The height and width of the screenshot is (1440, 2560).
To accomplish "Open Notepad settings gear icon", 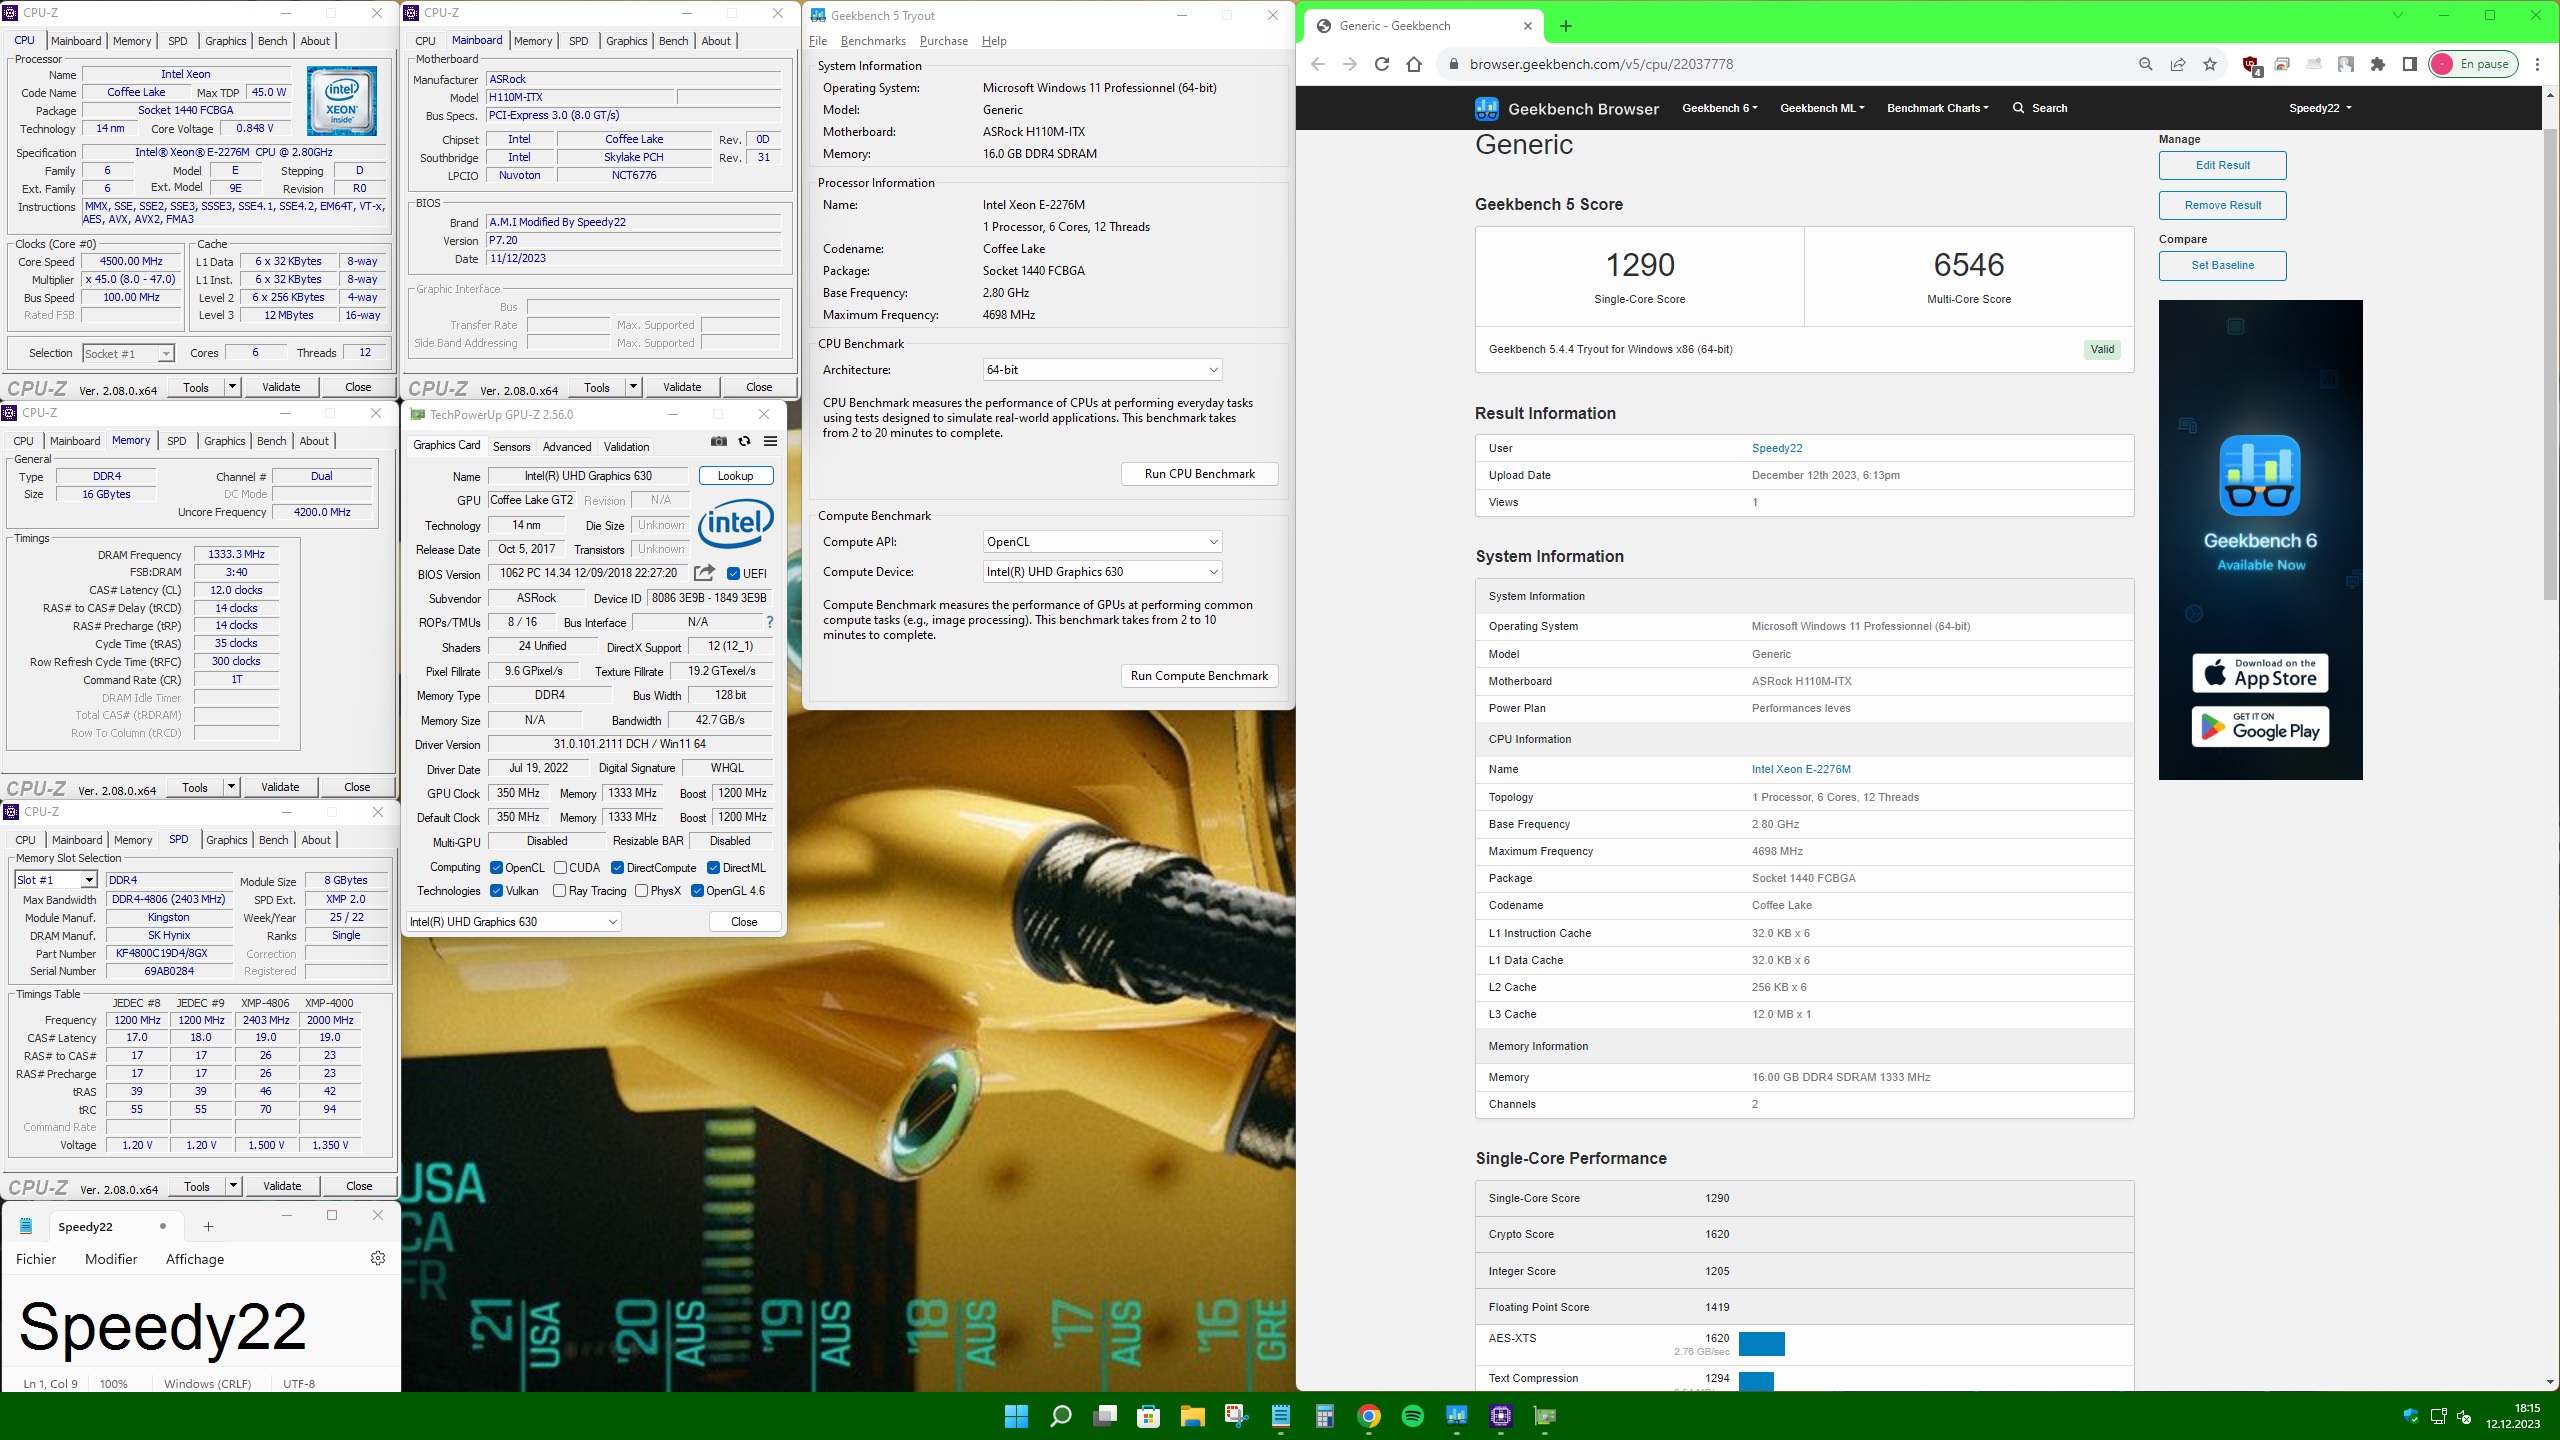I will (x=378, y=1258).
